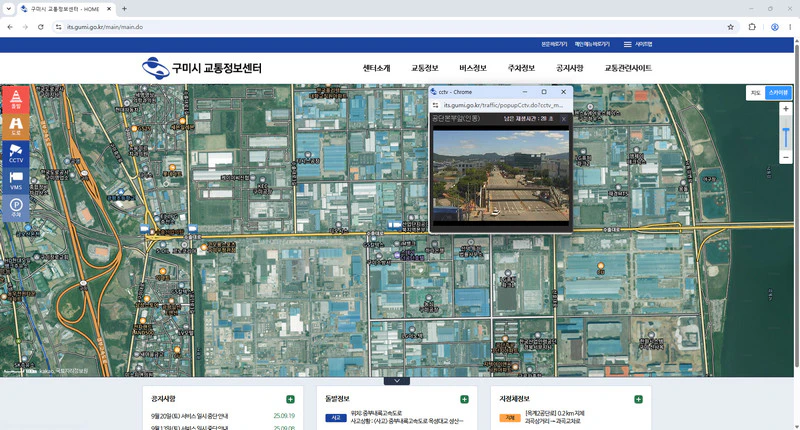Close 구미시 교통정보센터 tab
800x430 pixels.
[x=109, y=9]
